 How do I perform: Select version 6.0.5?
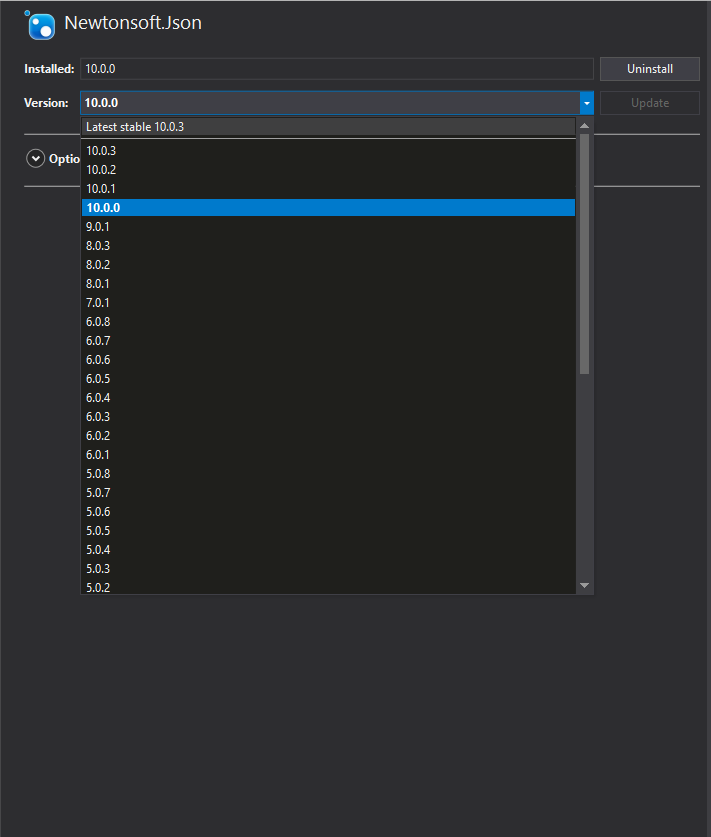pos(328,379)
